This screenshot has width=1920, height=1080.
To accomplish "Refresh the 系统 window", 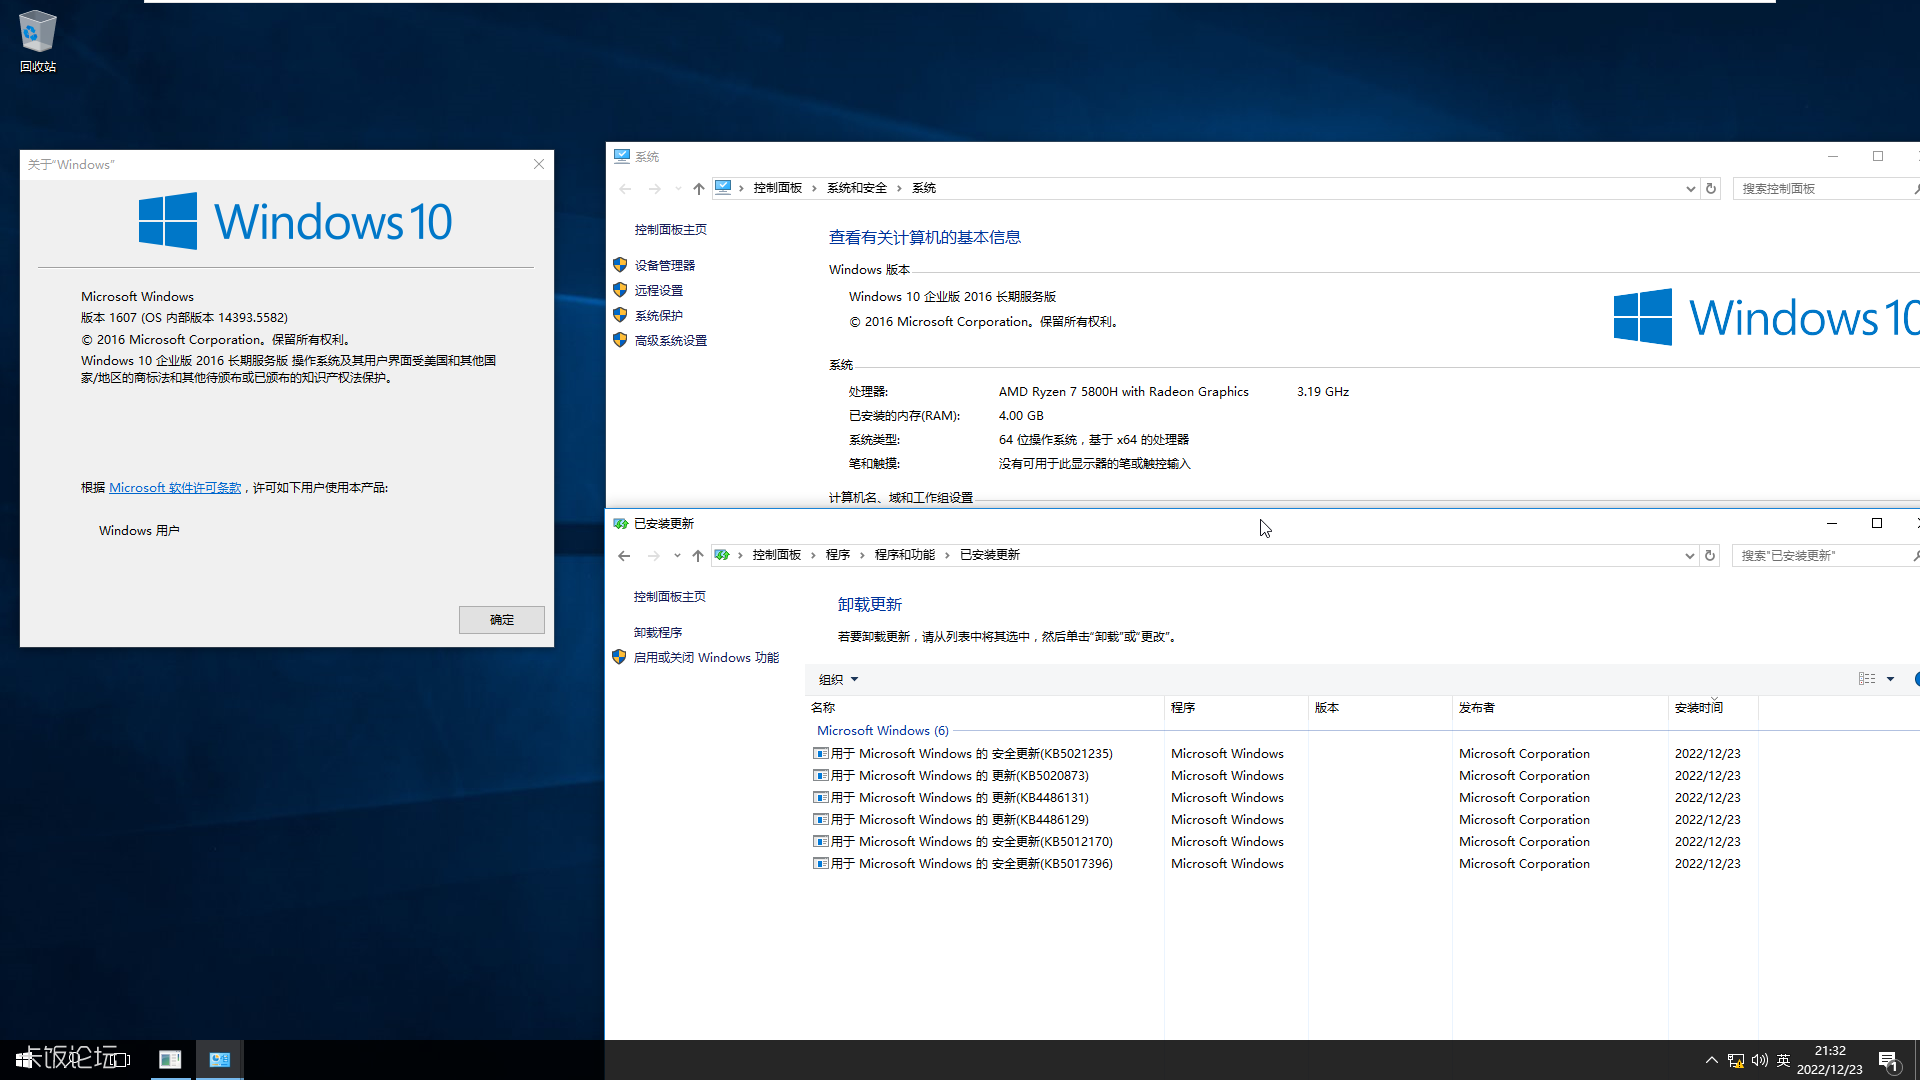I will pos(1711,188).
